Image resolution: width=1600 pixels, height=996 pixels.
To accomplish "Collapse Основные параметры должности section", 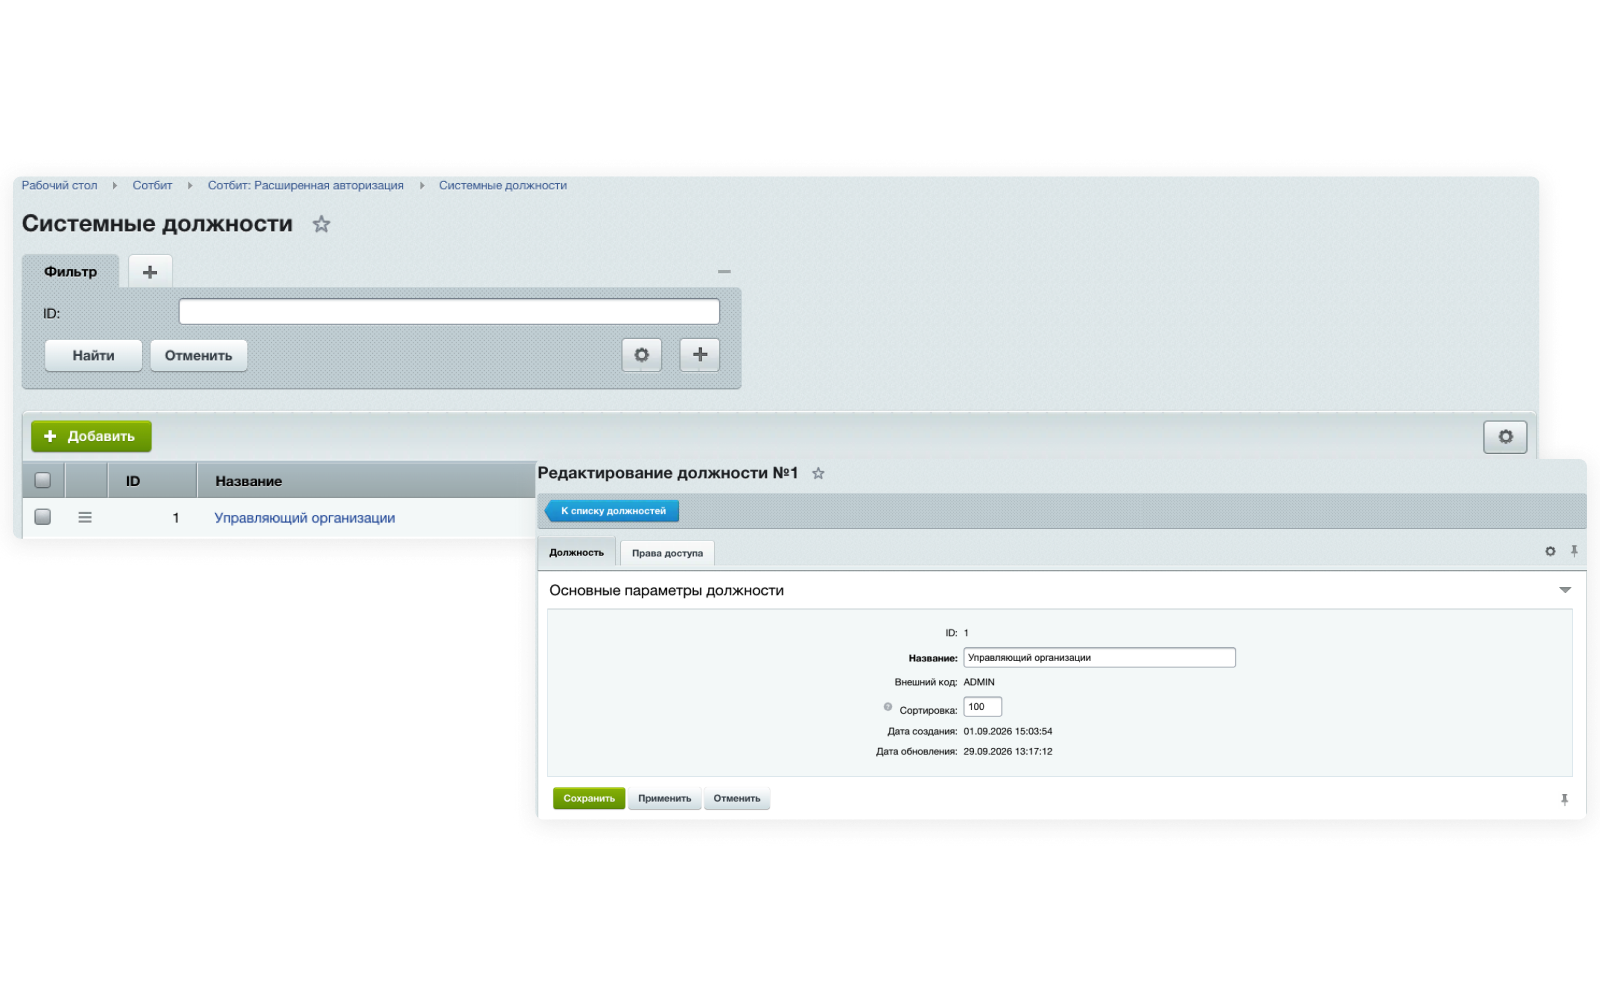I will tap(1565, 590).
